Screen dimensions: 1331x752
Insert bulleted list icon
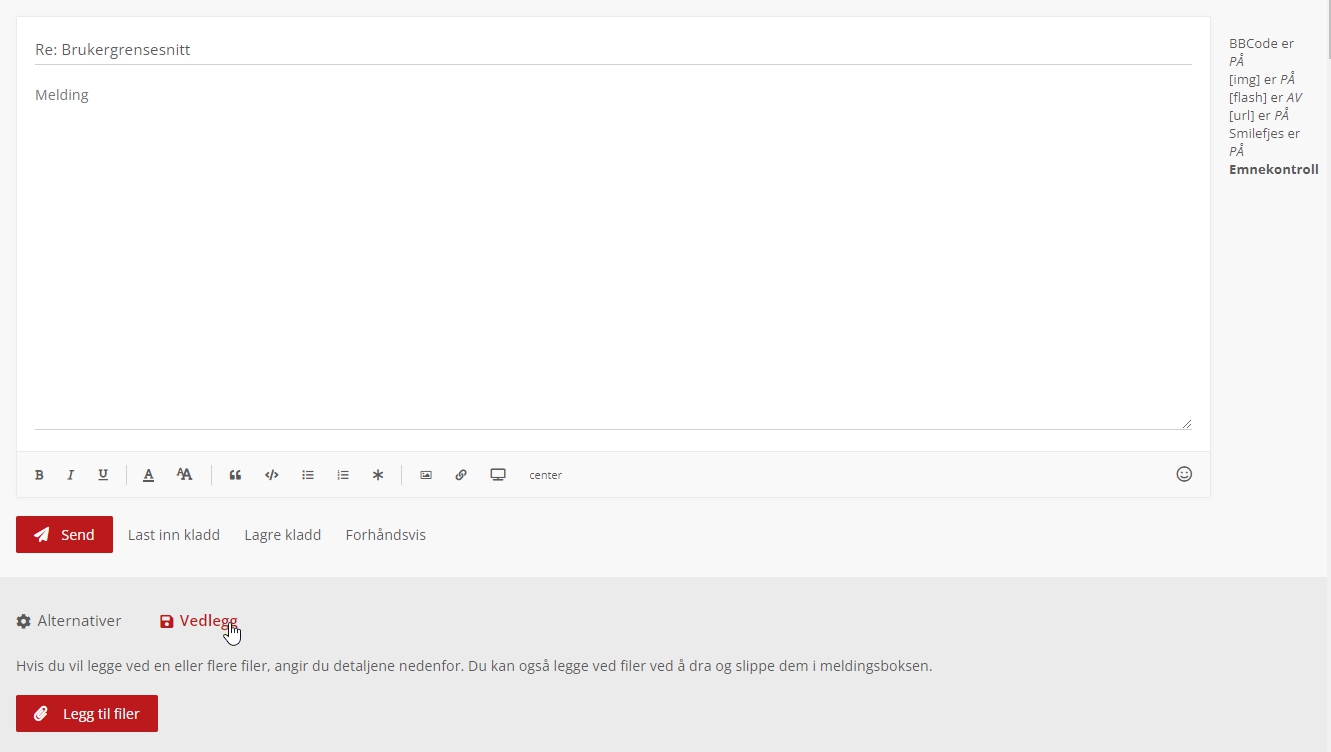point(308,475)
